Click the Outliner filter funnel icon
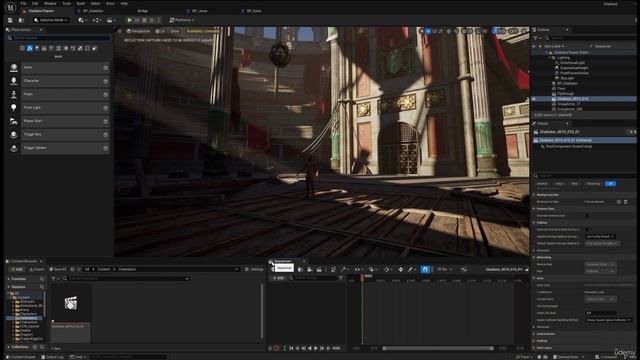Screen dimensions: 640x360 [x=536, y=38]
